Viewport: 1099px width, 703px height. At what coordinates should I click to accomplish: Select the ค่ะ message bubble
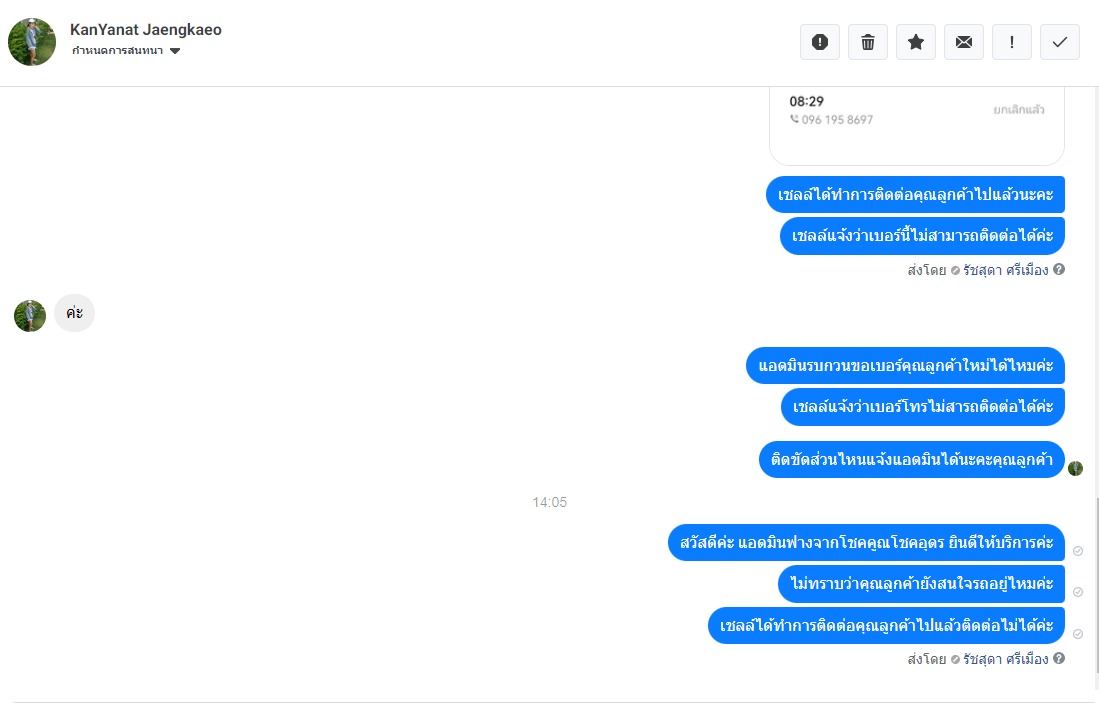coord(74,313)
